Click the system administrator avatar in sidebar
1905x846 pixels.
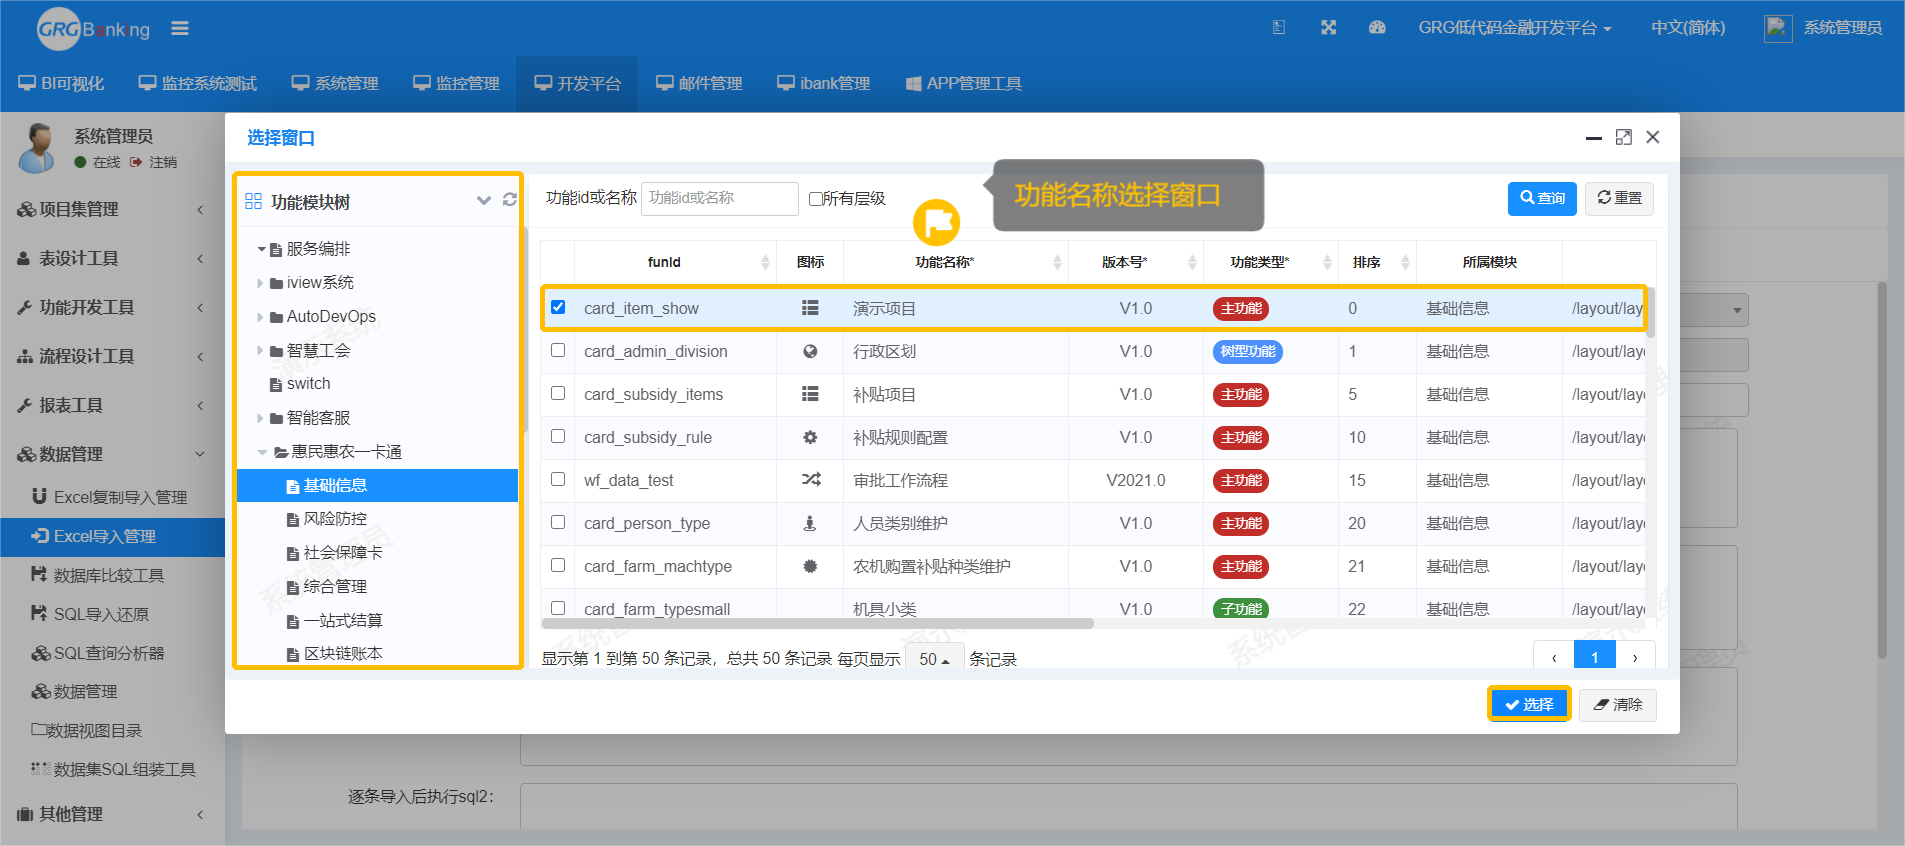pos(38,148)
